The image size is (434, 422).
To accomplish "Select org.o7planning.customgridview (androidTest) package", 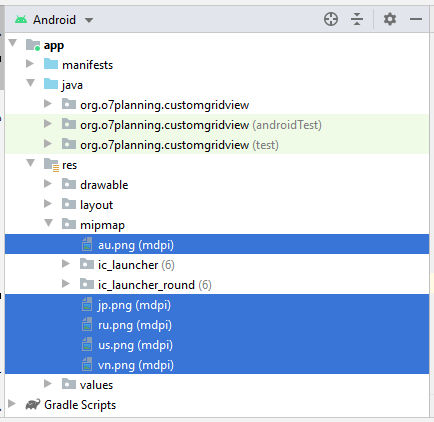I will [201, 125].
